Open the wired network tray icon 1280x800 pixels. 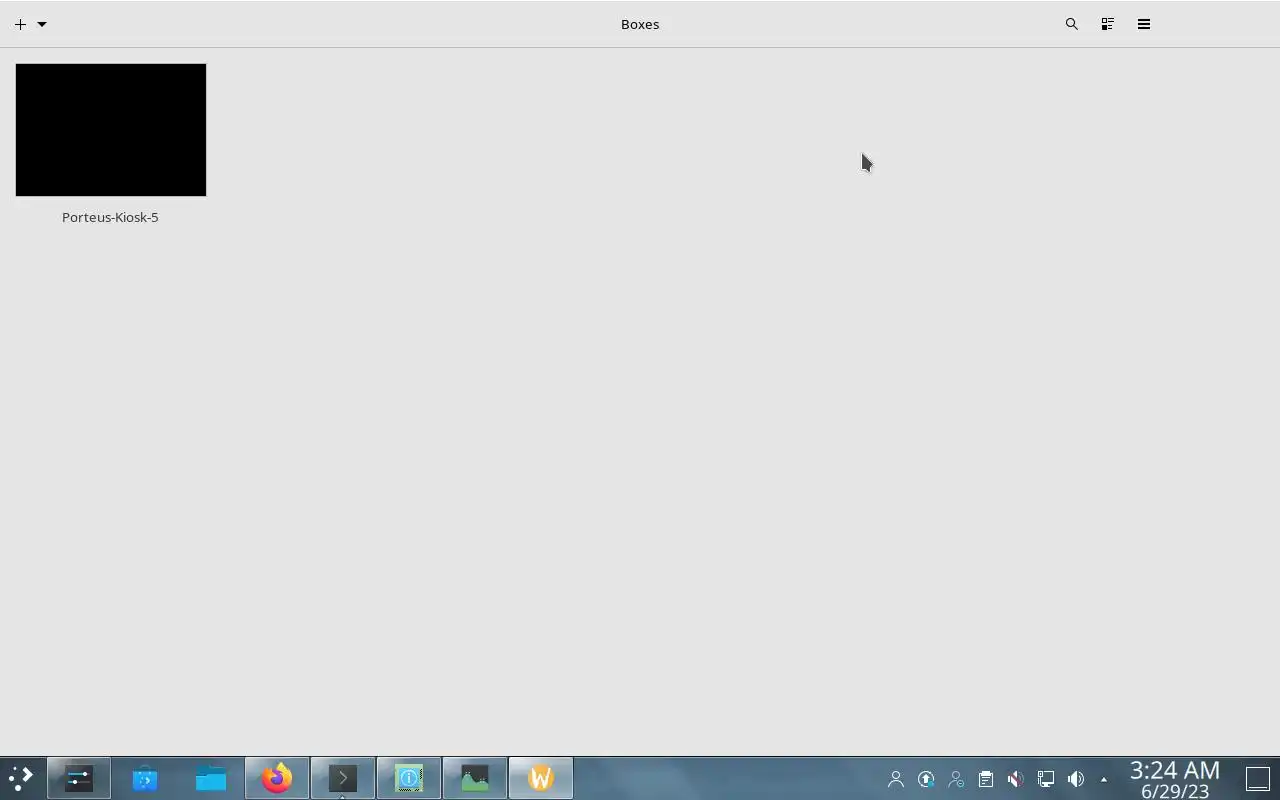1046,779
